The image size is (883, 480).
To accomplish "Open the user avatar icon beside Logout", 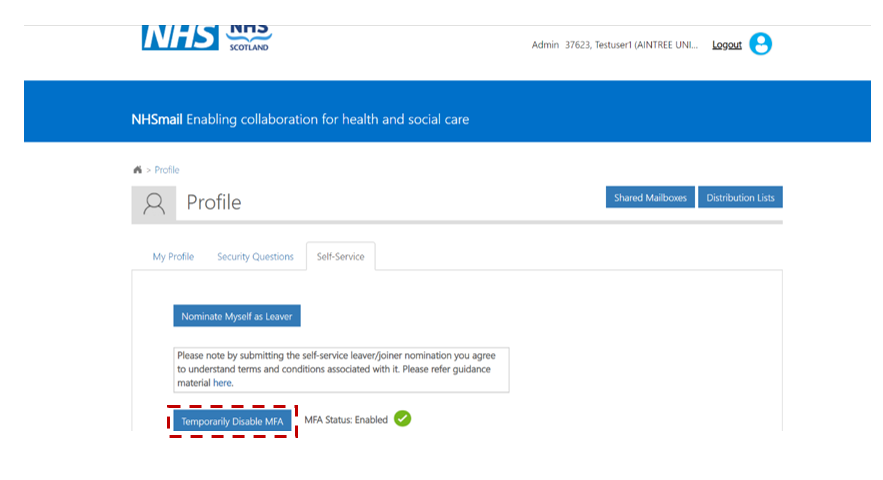I will [760, 44].
